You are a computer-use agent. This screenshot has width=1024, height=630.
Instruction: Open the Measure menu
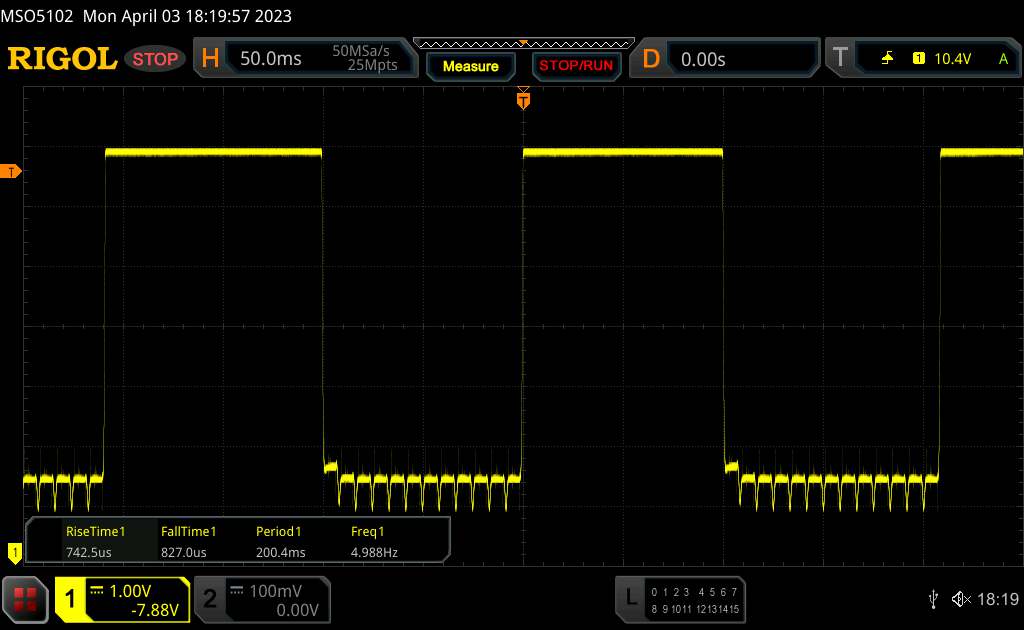470,66
